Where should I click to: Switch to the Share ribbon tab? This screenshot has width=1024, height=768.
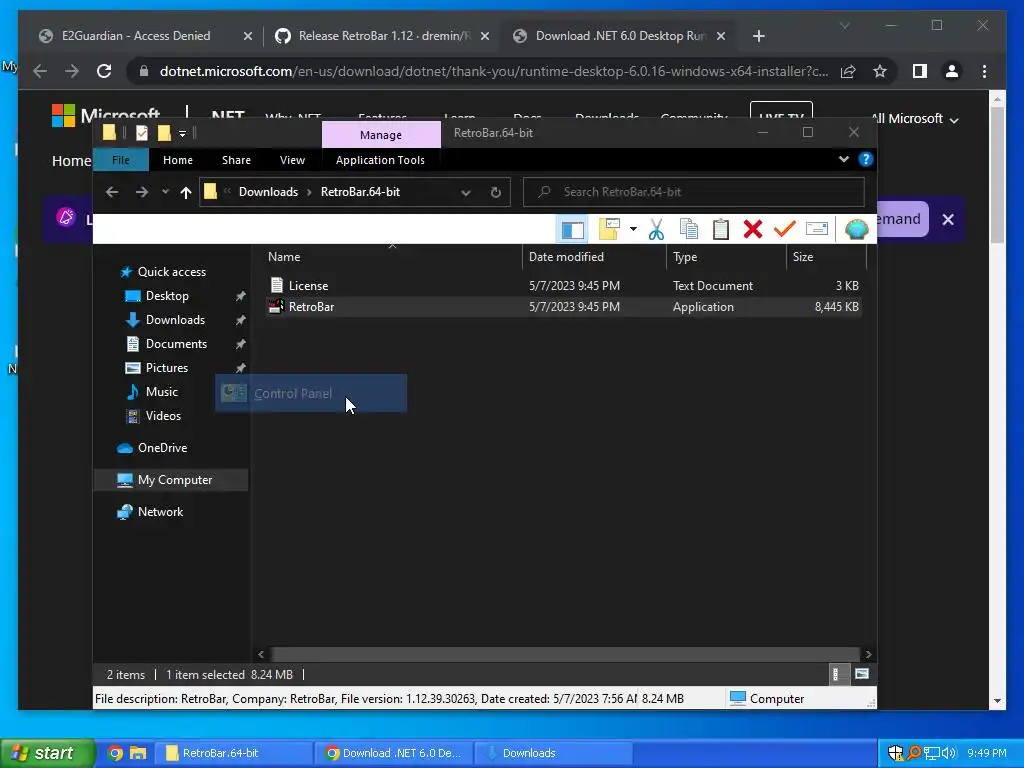coord(236,160)
